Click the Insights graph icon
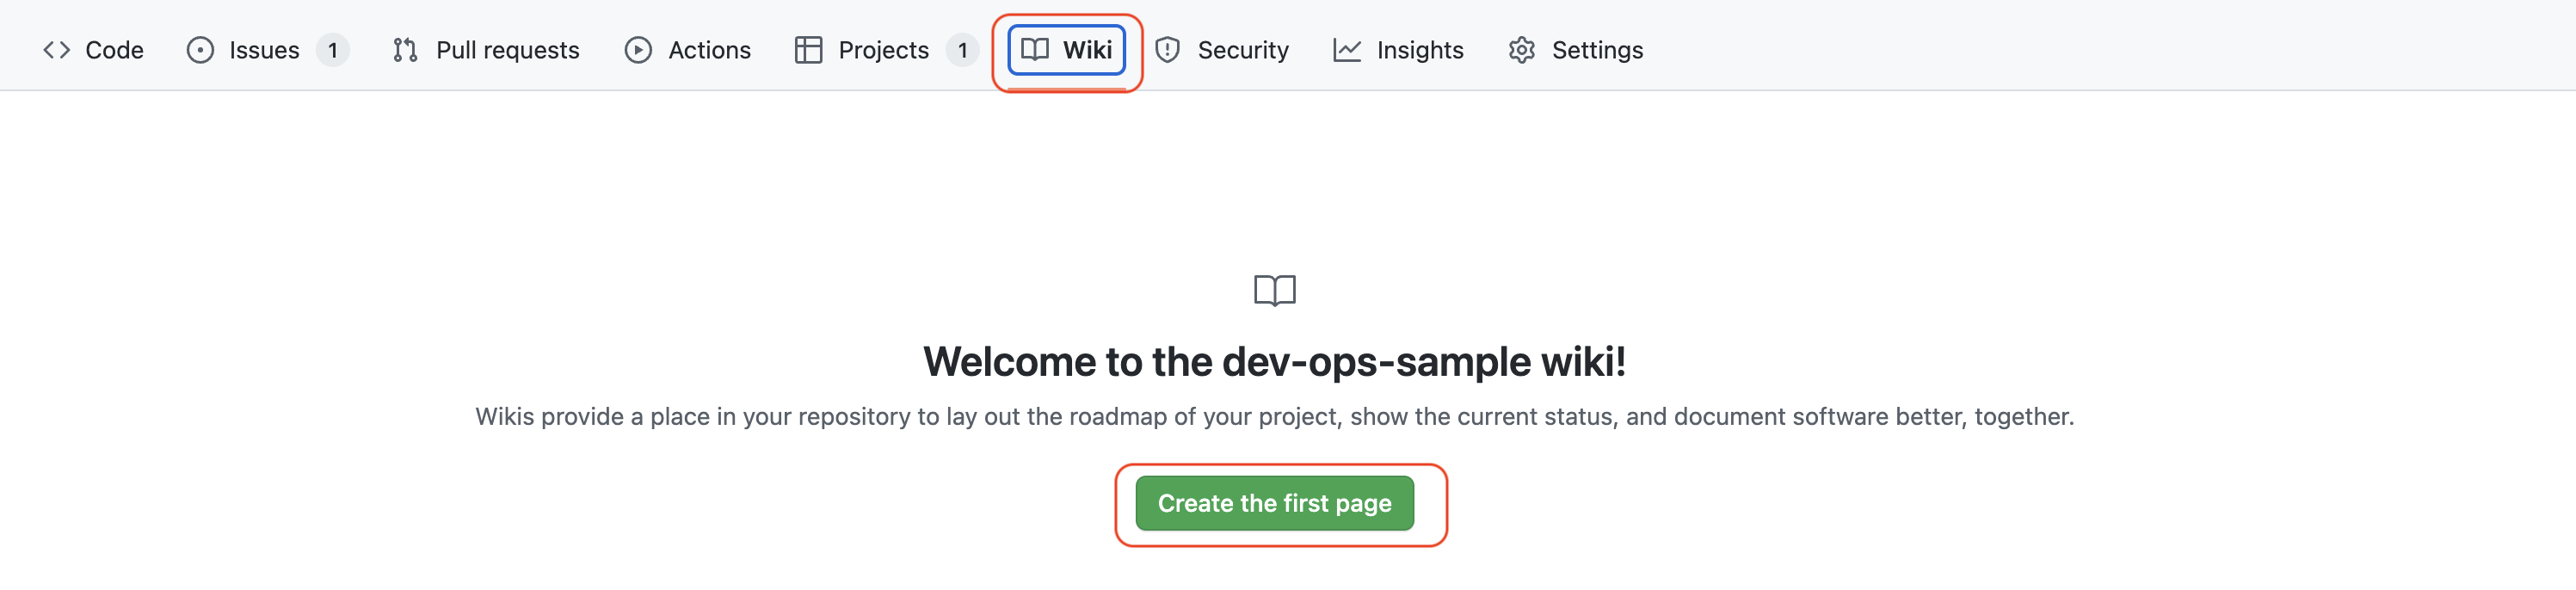 point(1347,50)
